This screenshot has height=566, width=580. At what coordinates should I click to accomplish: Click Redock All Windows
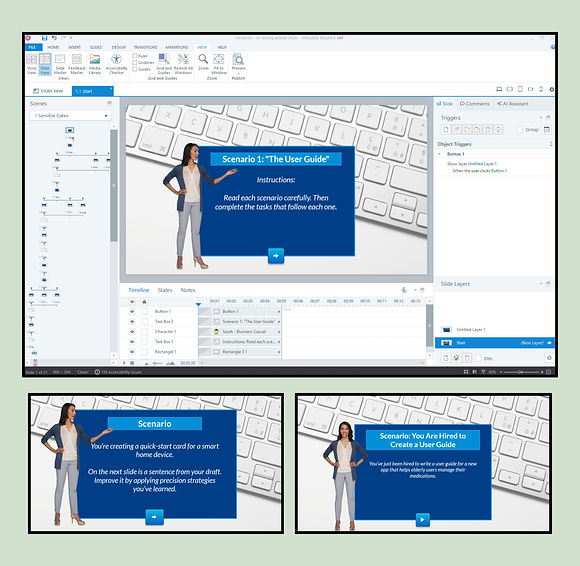183,64
